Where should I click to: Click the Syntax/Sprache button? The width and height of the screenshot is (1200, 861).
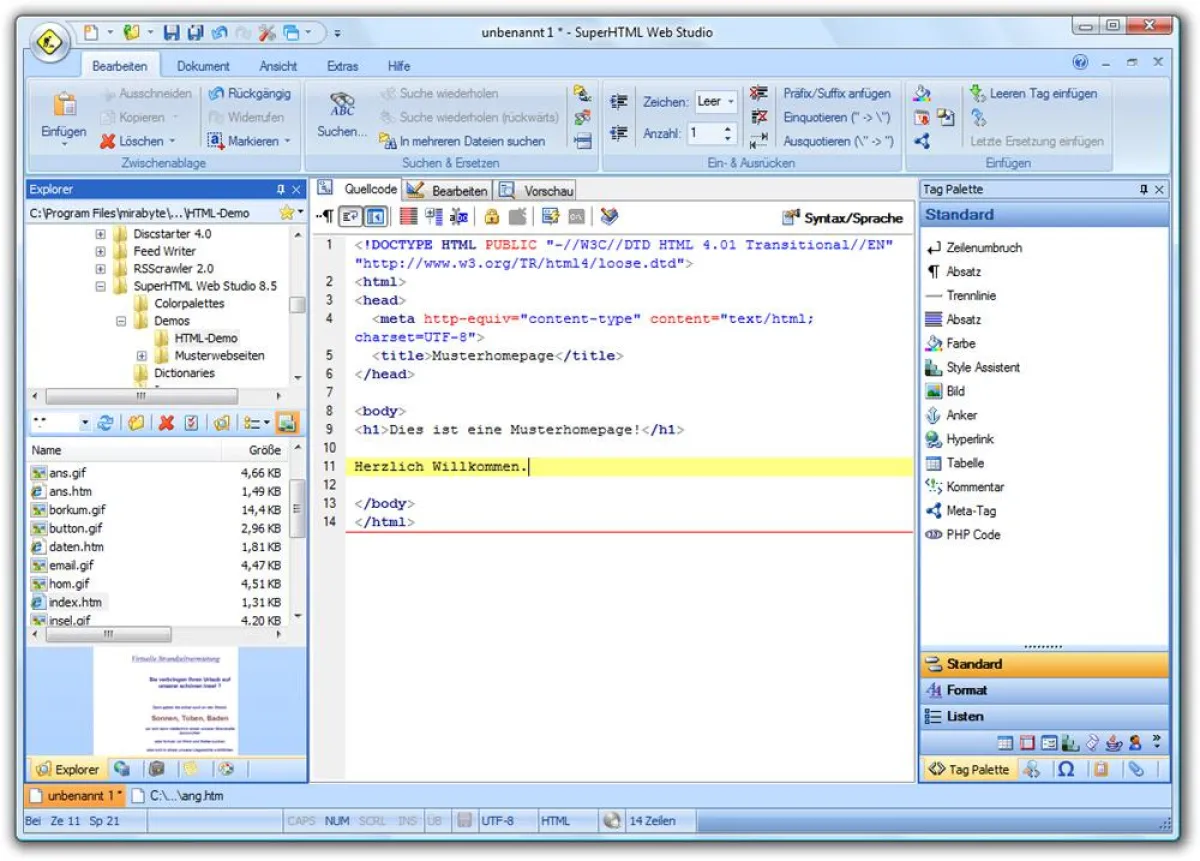pos(846,218)
